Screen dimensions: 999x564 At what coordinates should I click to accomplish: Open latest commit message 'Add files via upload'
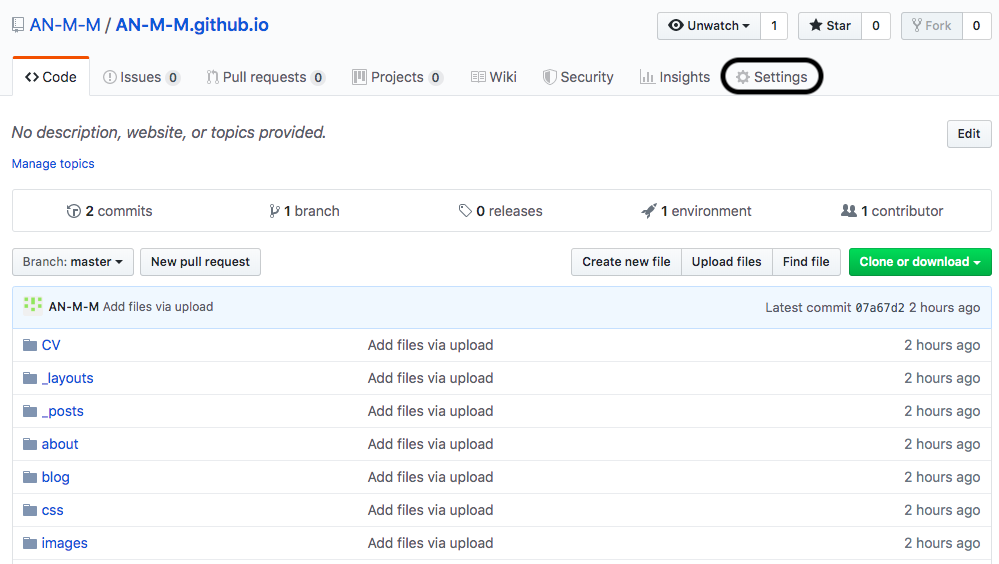(x=158, y=307)
